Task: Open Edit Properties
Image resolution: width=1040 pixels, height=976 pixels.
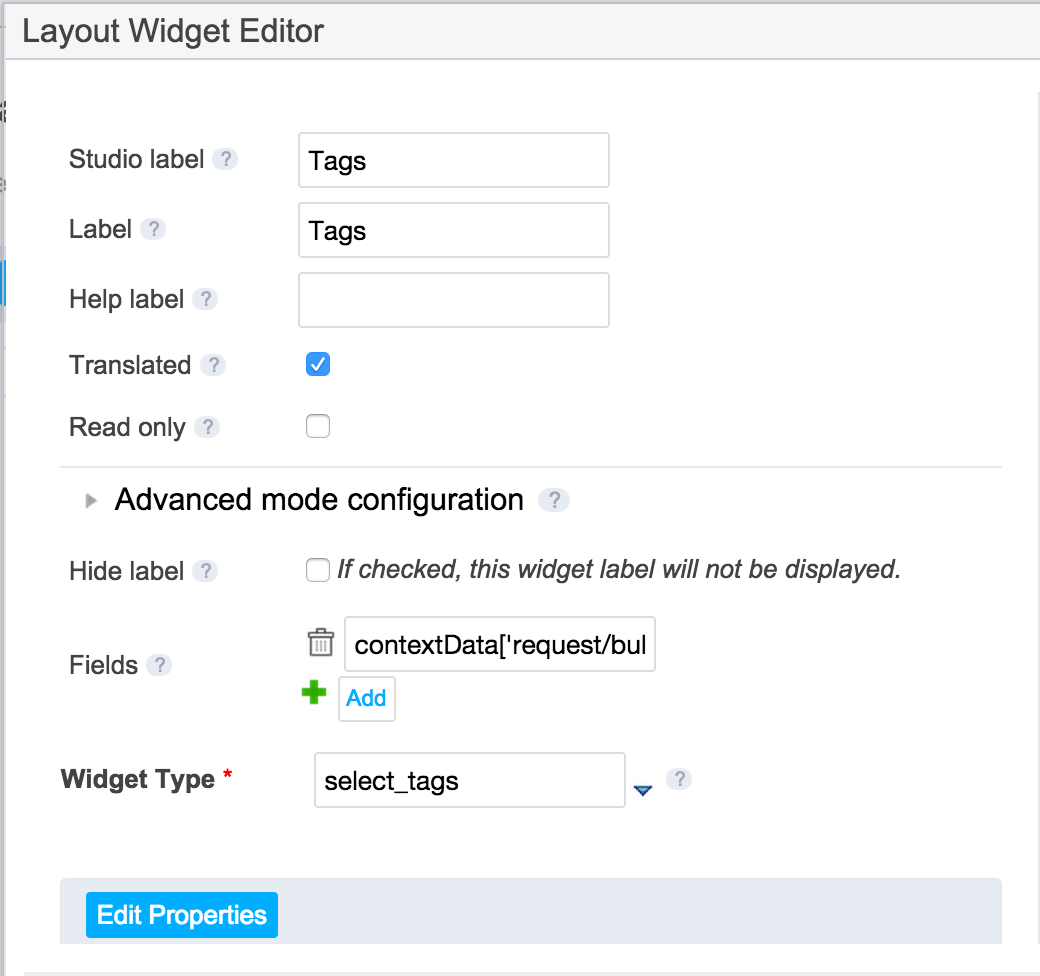Action: point(182,915)
